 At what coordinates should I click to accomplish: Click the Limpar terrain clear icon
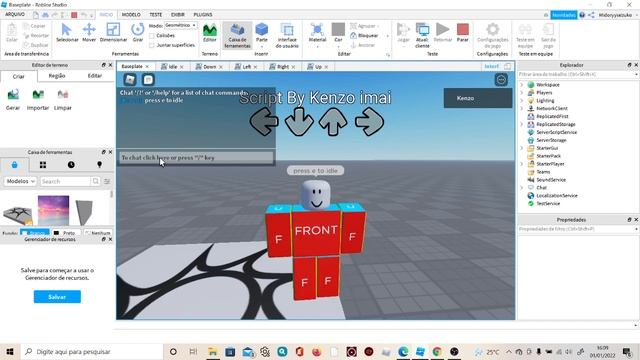pos(63,99)
